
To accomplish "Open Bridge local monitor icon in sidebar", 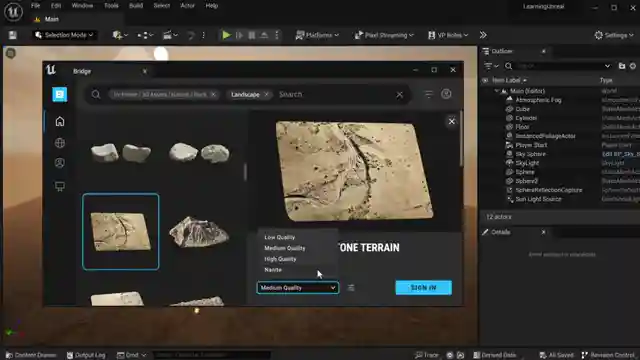I will pyautogui.click(x=60, y=187).
